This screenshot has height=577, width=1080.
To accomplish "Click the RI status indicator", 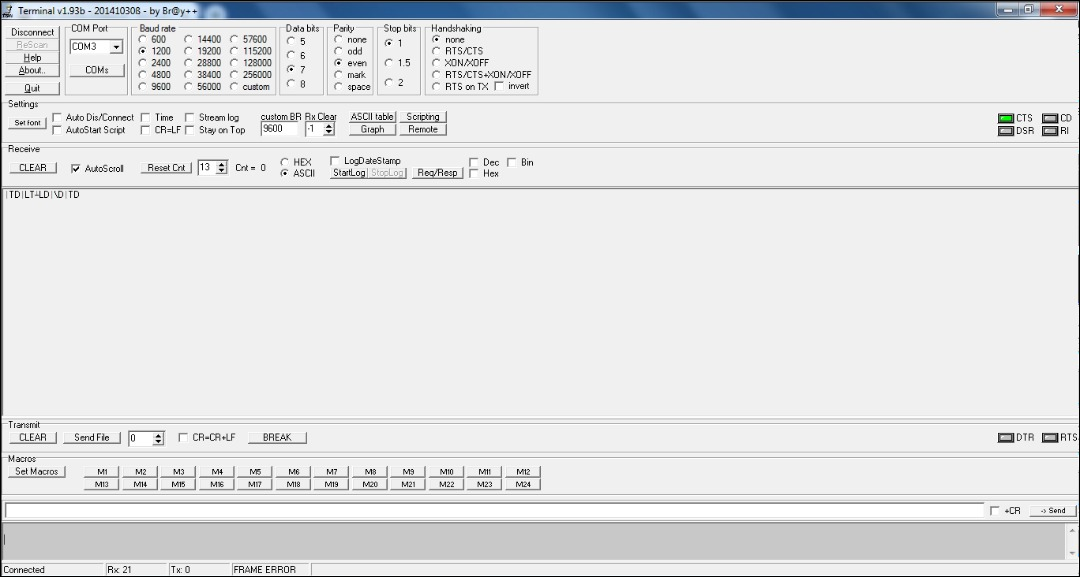I will click(1050, 130).
